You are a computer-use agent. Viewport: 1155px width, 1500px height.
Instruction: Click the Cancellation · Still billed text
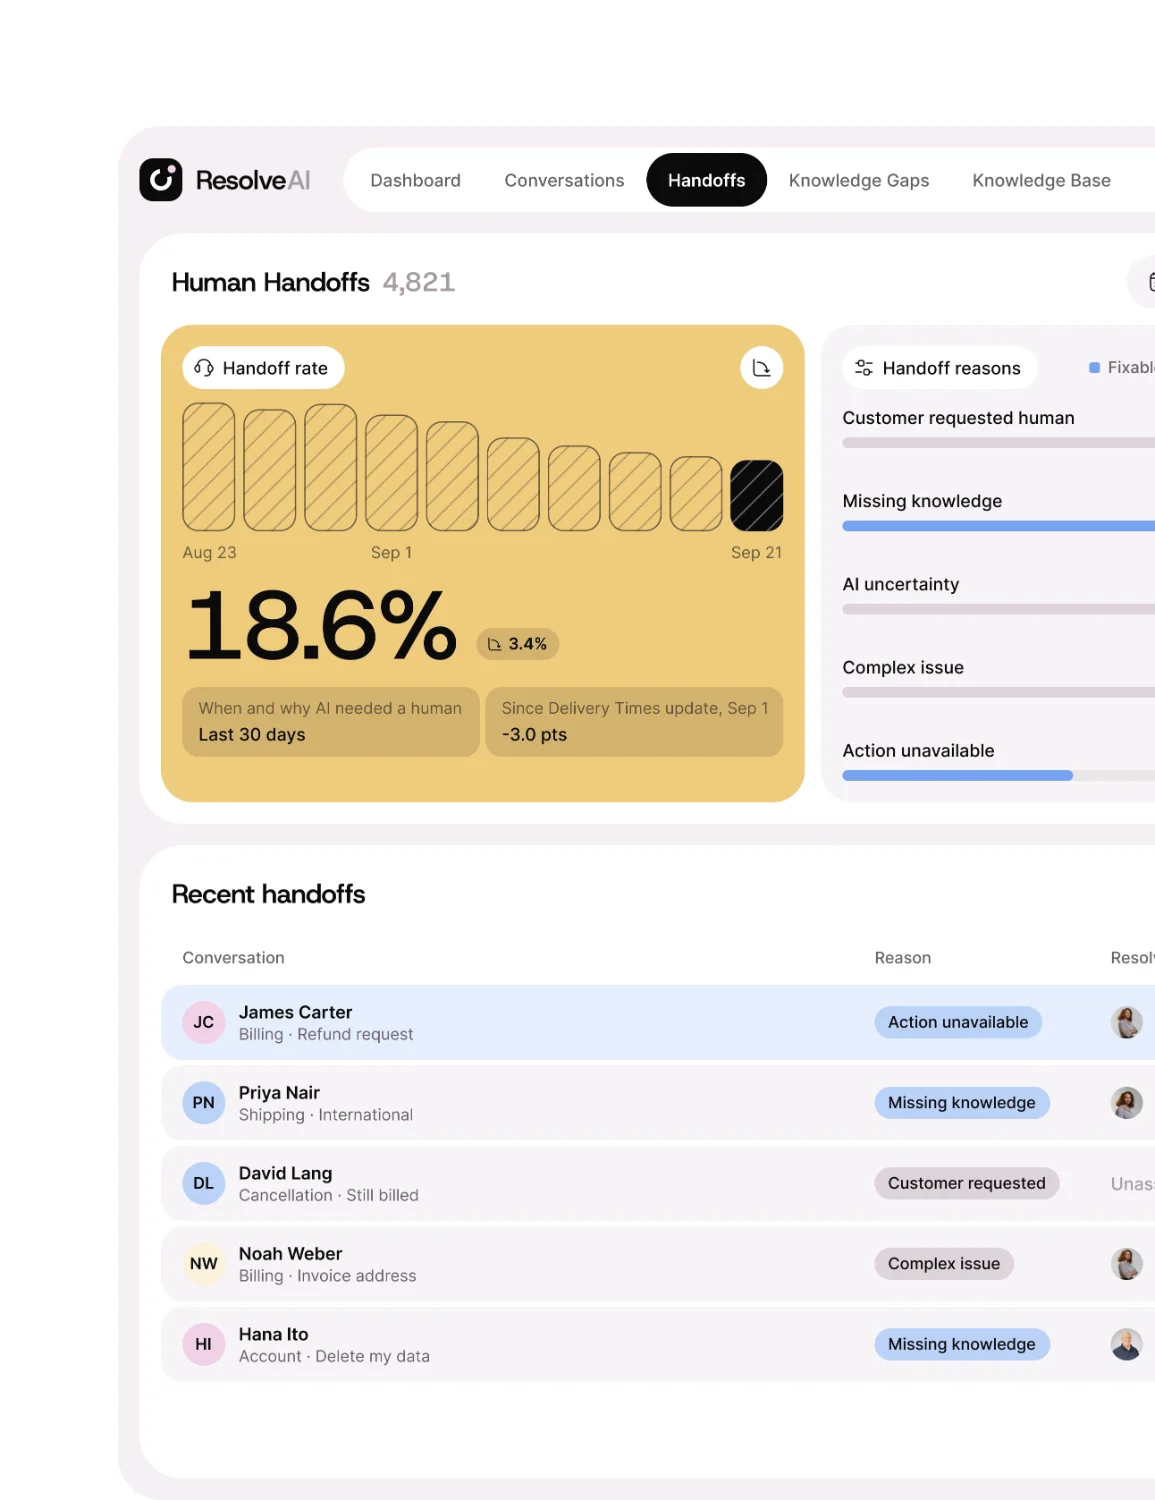click(329, 1196)
